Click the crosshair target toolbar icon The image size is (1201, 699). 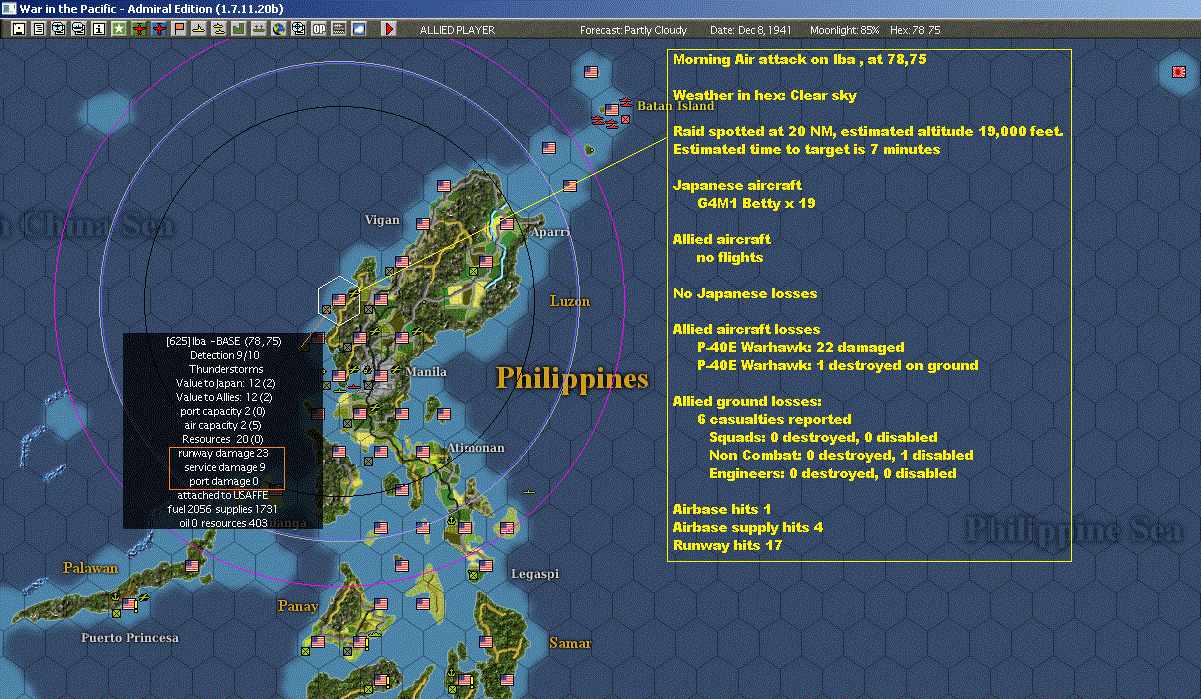299,29
